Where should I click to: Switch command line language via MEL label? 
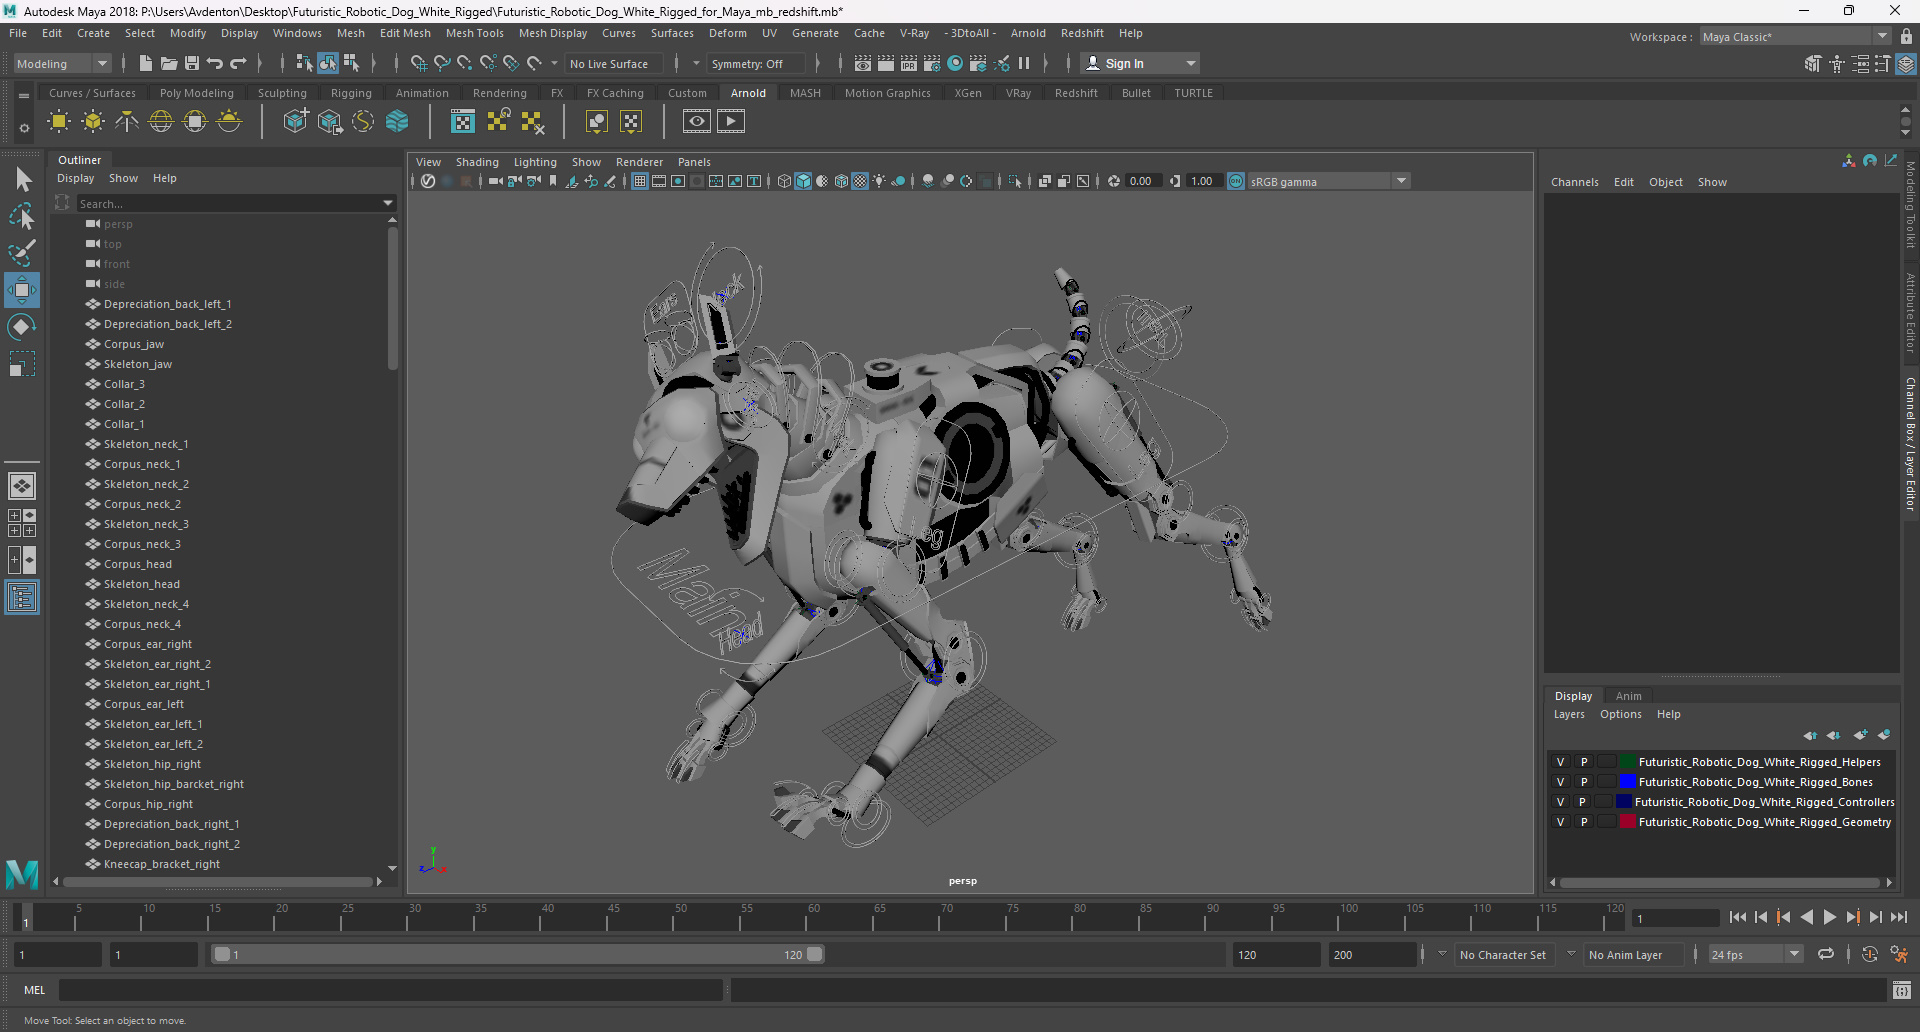coord(35,990)
